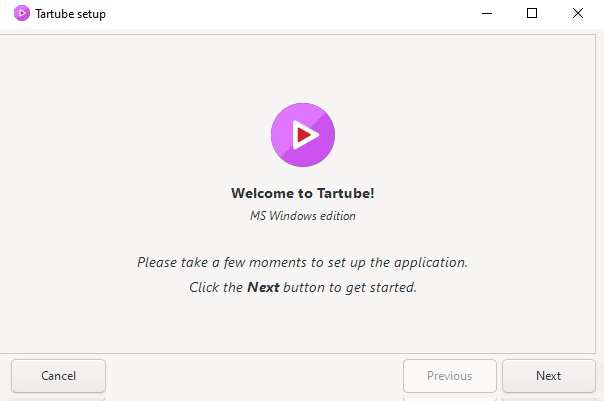Click the "Please take a few moments" line
Image resolution: width=604 pixels, height=401 pixels.
(x=302, y=262)
